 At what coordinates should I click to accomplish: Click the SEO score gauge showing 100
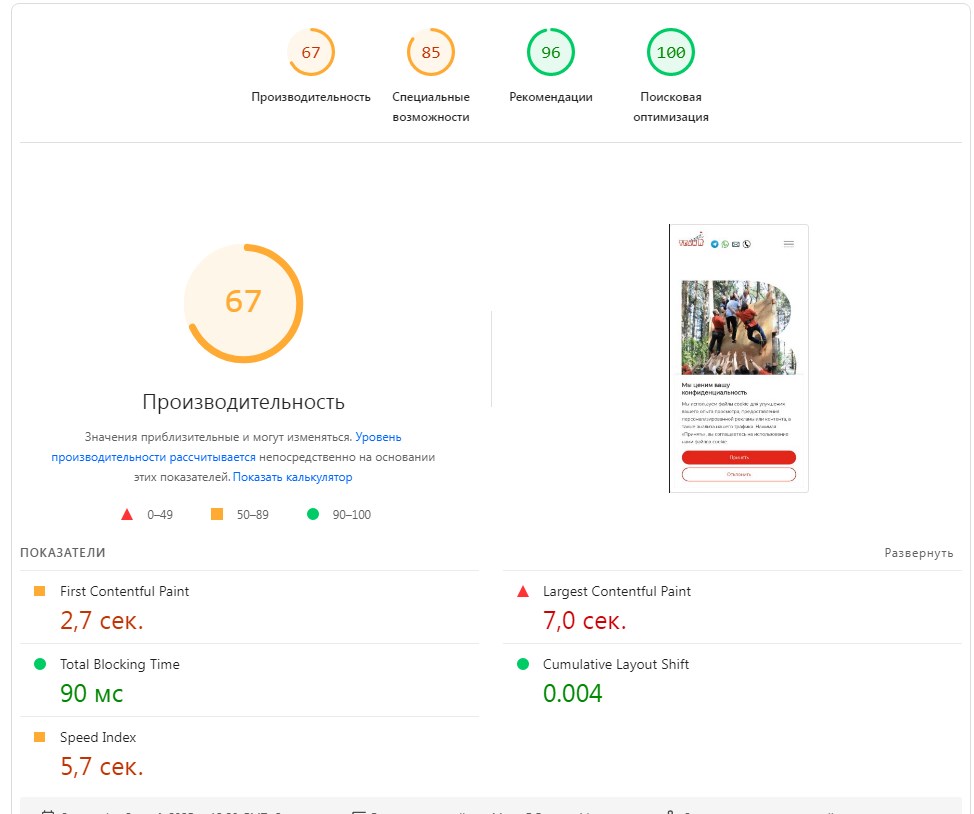coord(671,53)
